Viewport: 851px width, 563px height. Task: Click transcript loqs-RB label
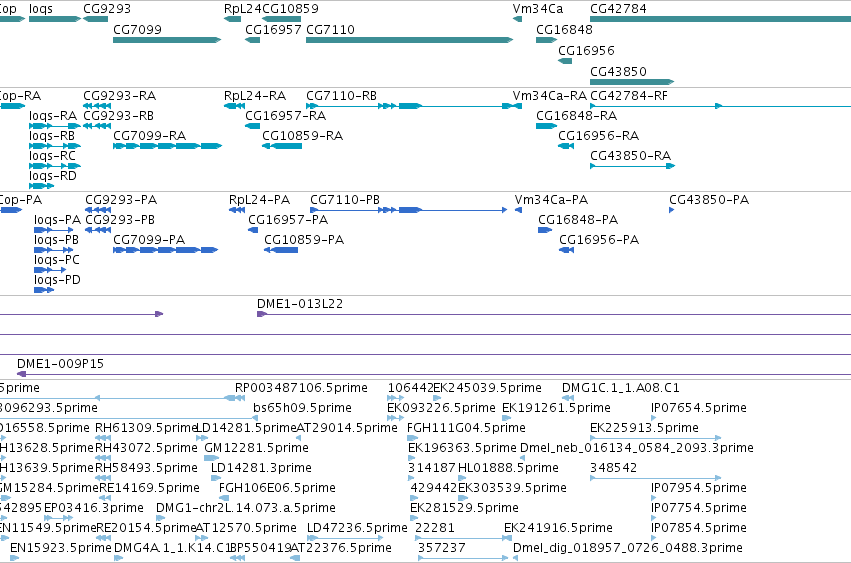click(52, 136)
